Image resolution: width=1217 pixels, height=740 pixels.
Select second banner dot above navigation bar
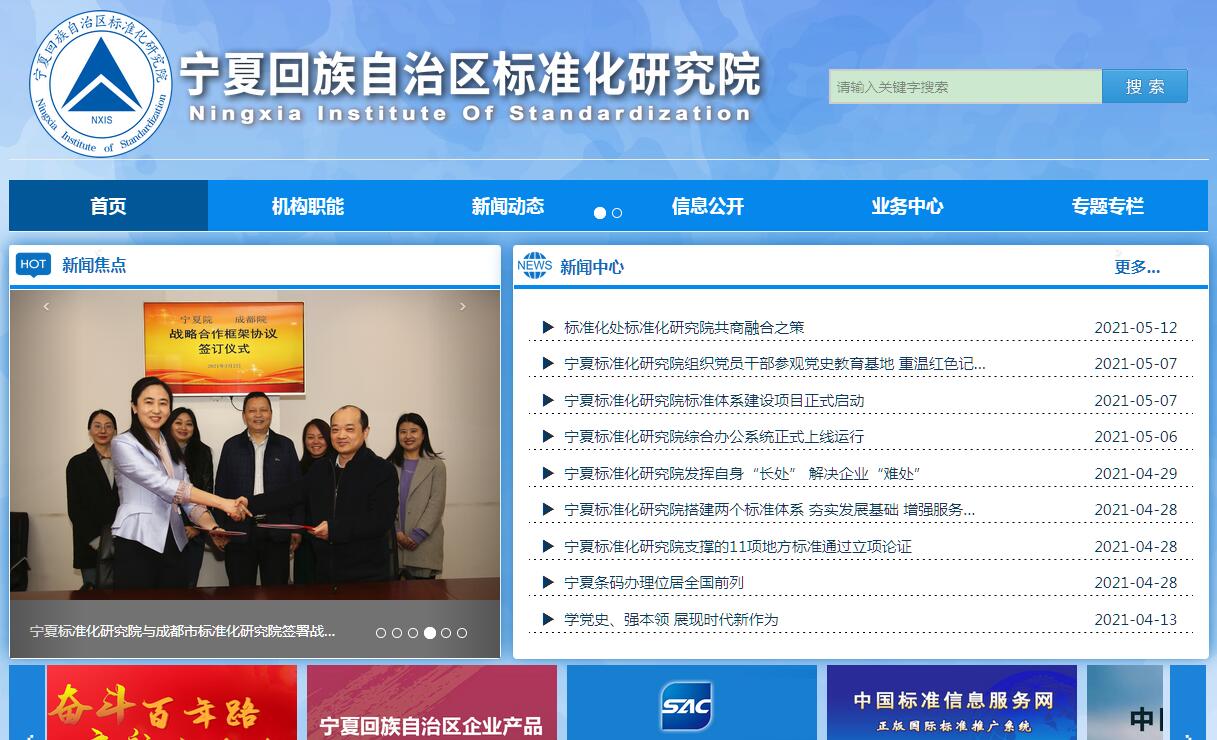[617, 213]
